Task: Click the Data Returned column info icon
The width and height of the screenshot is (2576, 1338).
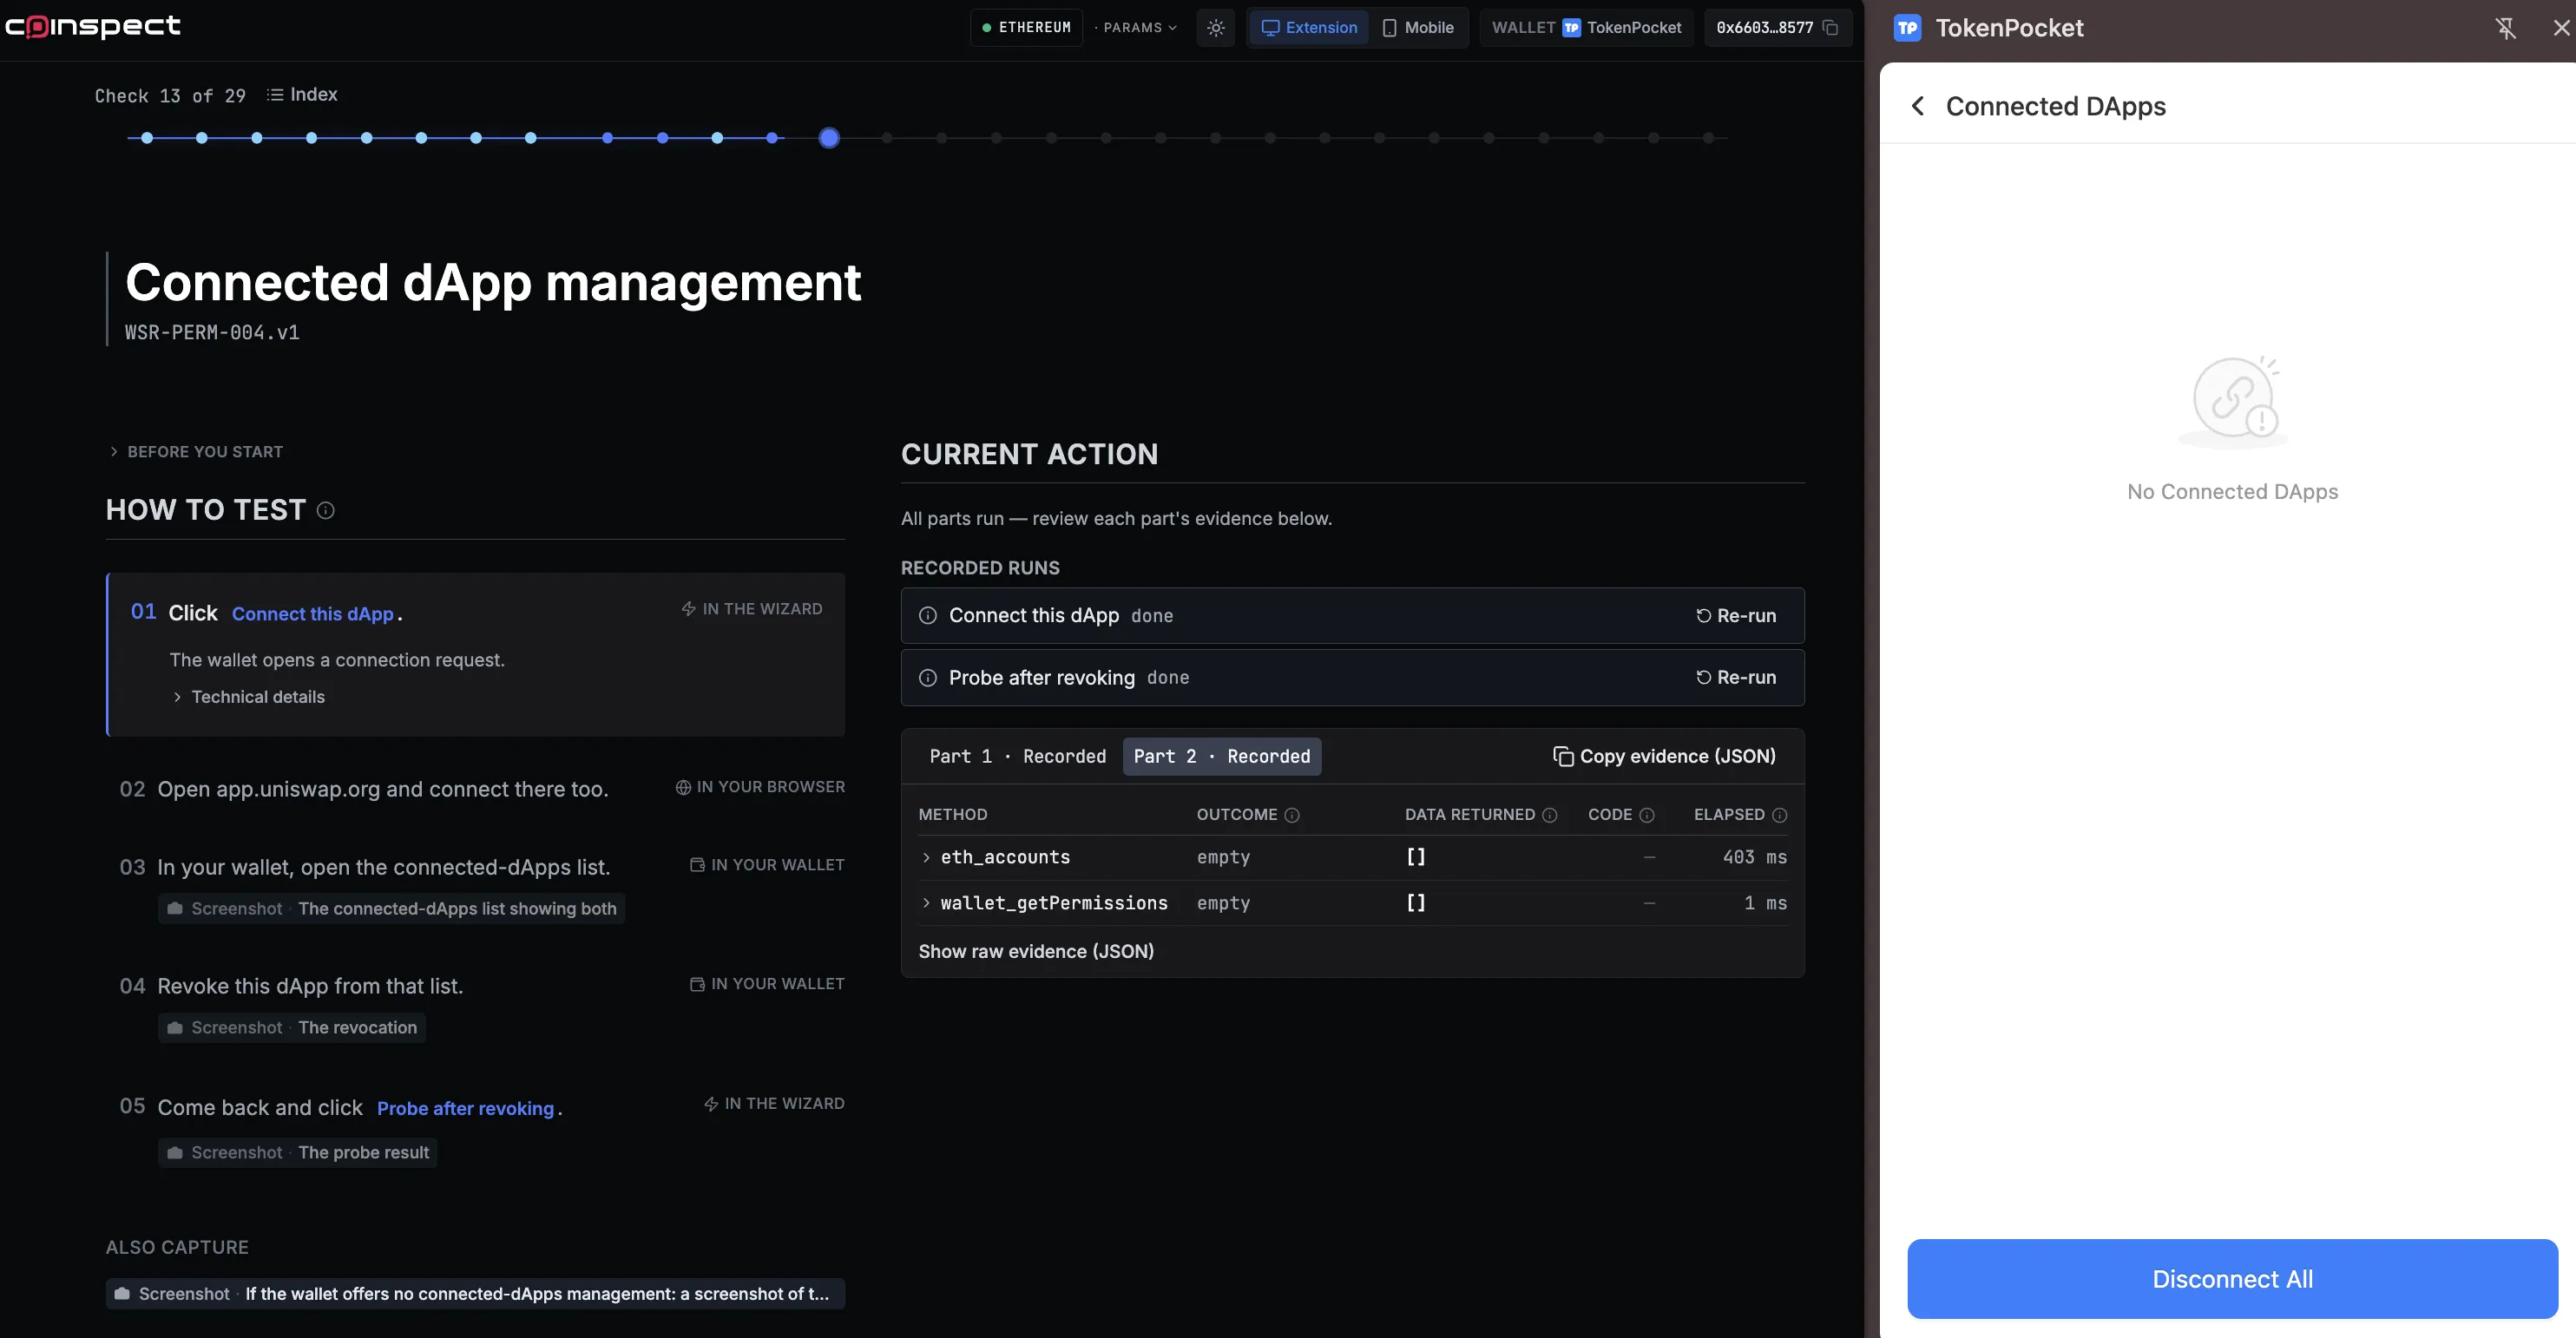Action: tap(1550, 815)
